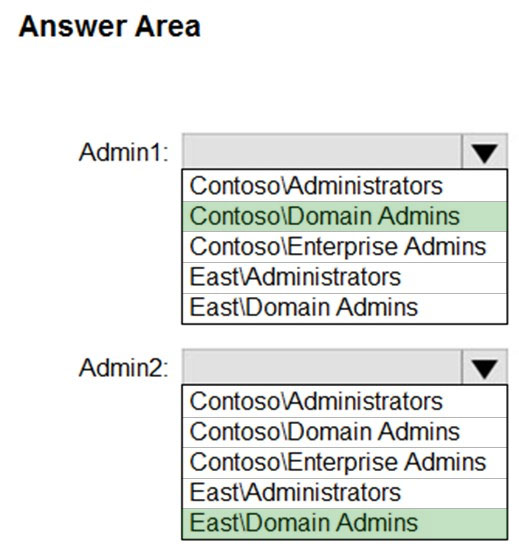The height and width of the screenshot is (551, 519).
Task: Expand the Admin1 dropdown arrow
Action: click(485, 152)
